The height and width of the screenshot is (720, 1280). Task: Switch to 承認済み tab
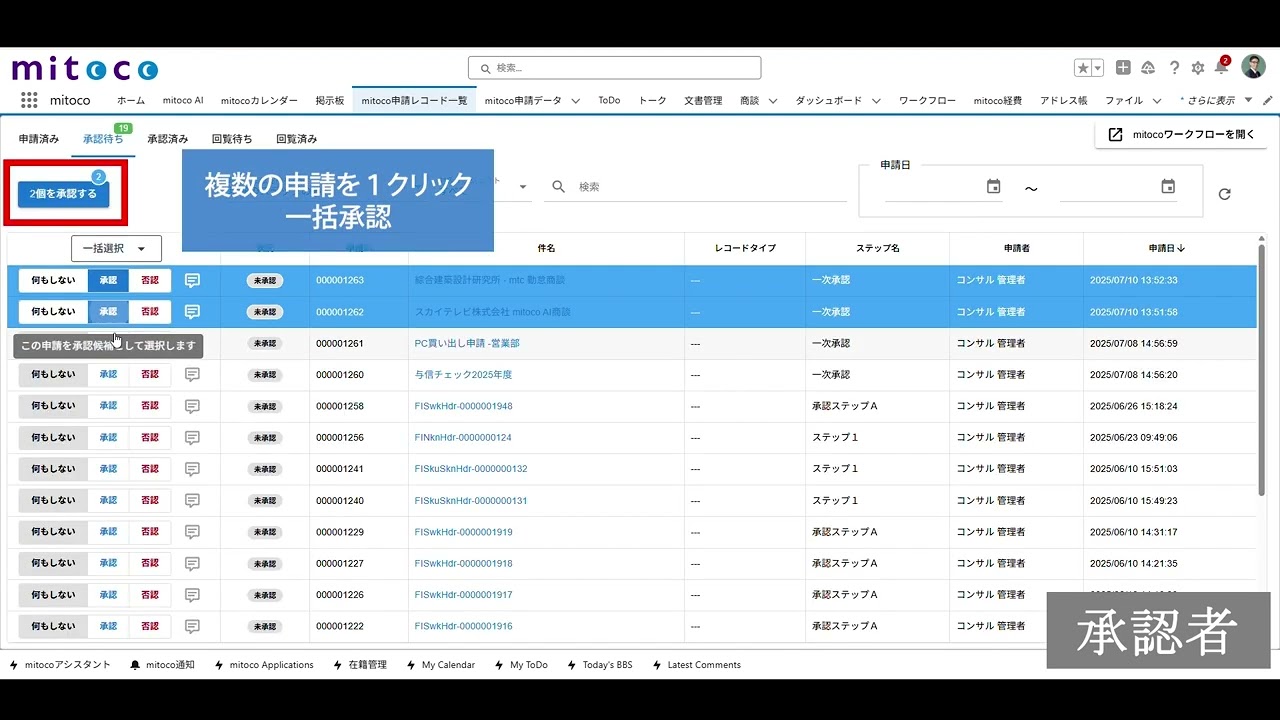point(168,139)
